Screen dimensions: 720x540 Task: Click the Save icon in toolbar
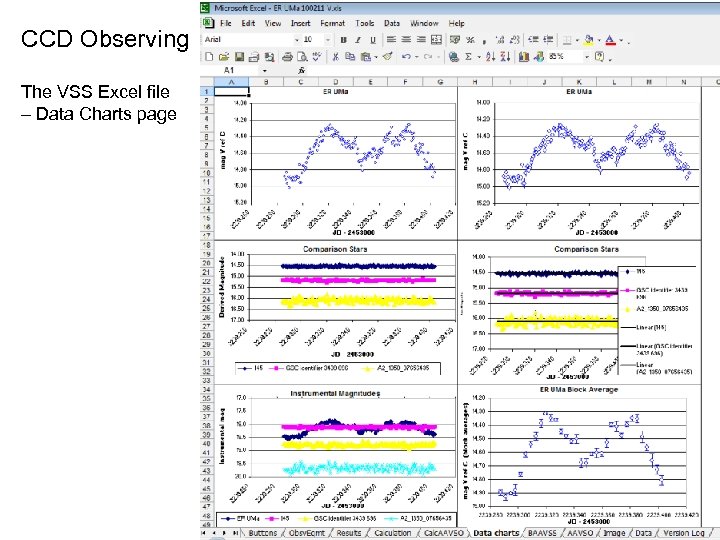[x=239, y=56]
